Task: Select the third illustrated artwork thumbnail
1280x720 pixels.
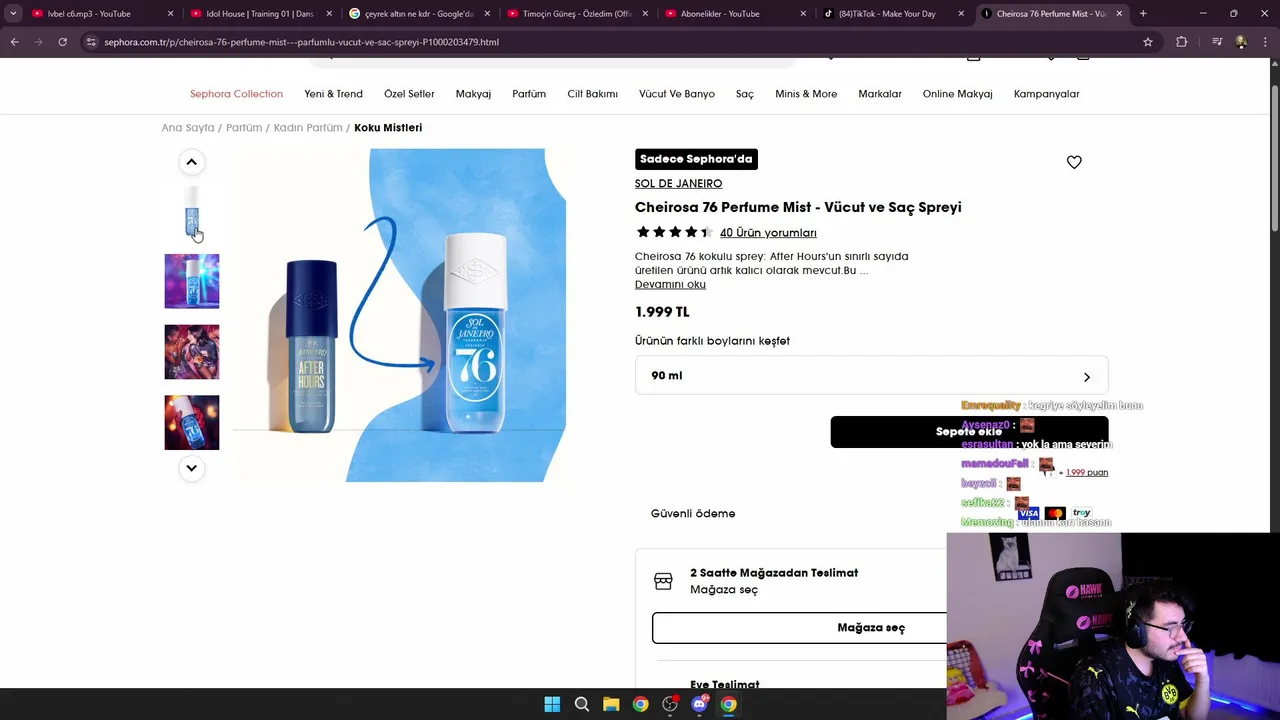Action: 192,352
